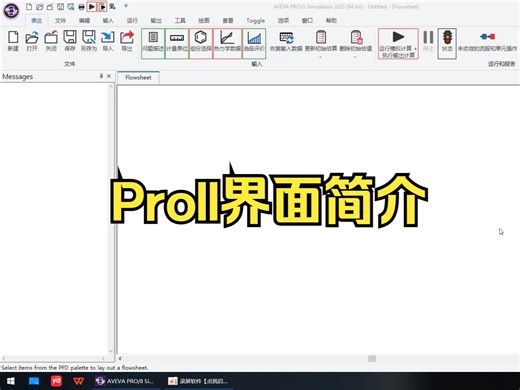Pin the Messages panel with pushpin

point(101,76)
